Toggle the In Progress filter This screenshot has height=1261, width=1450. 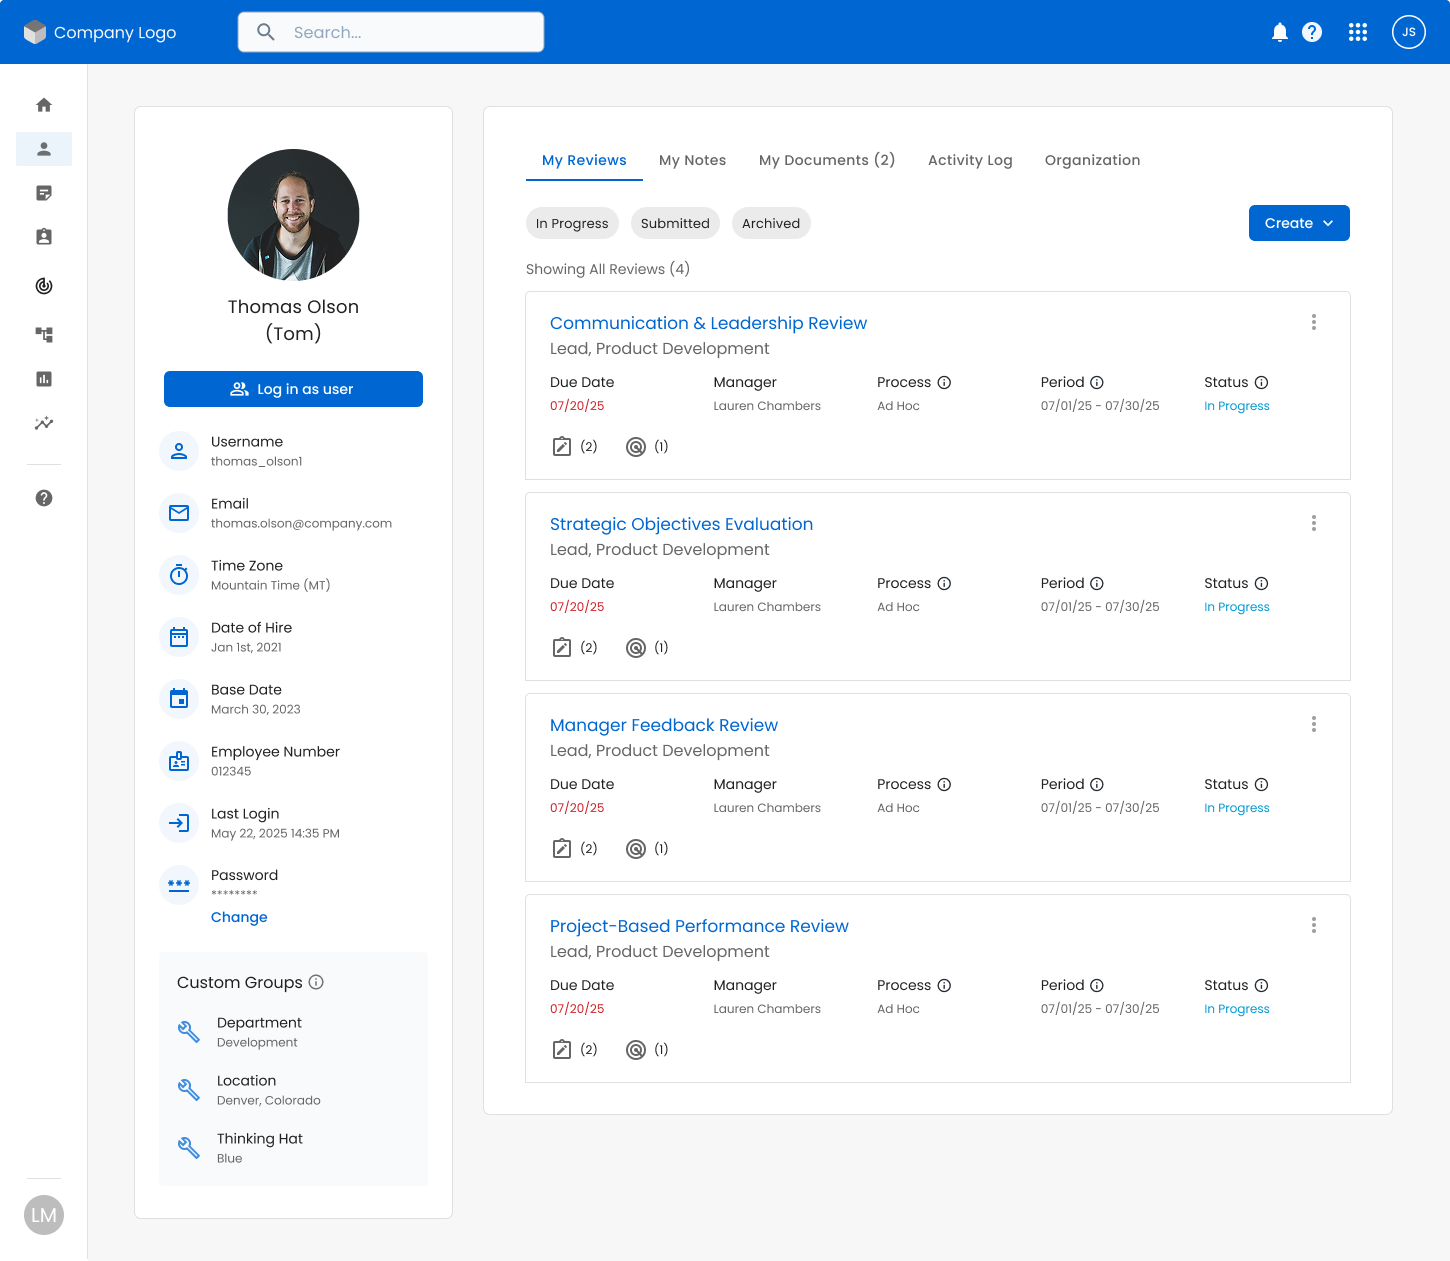click(572, 223)
